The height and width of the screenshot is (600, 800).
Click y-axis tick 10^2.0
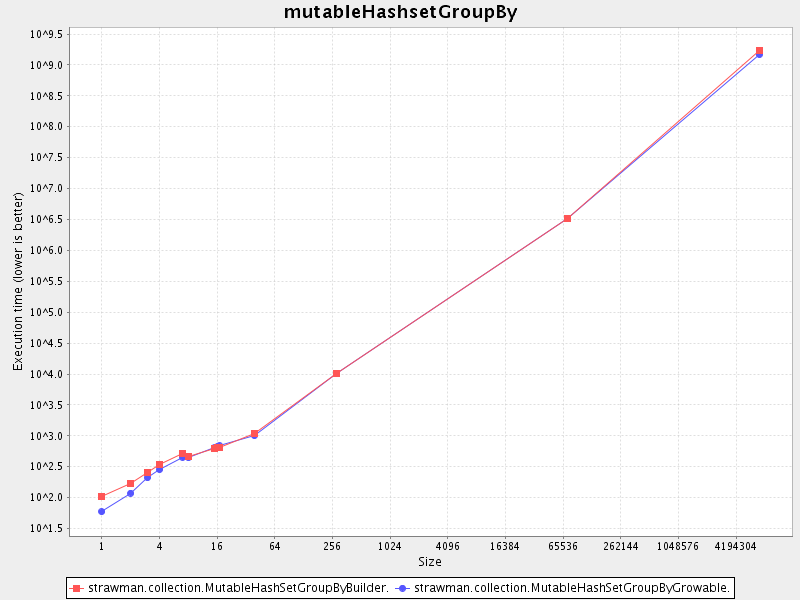(46, 497)
